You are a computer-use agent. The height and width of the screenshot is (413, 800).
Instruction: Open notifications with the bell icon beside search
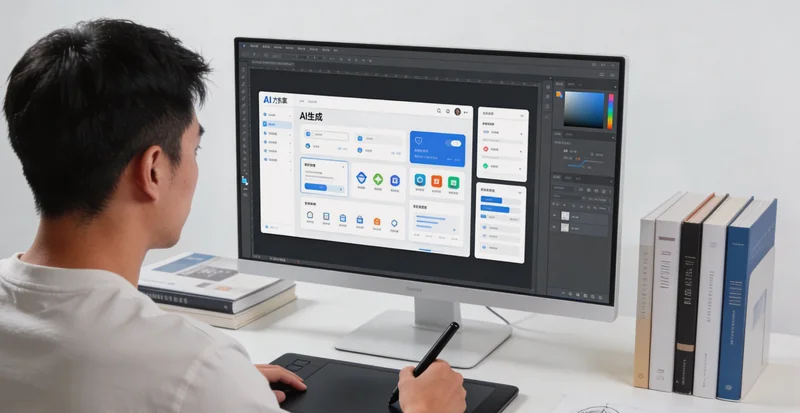[447, 110]
